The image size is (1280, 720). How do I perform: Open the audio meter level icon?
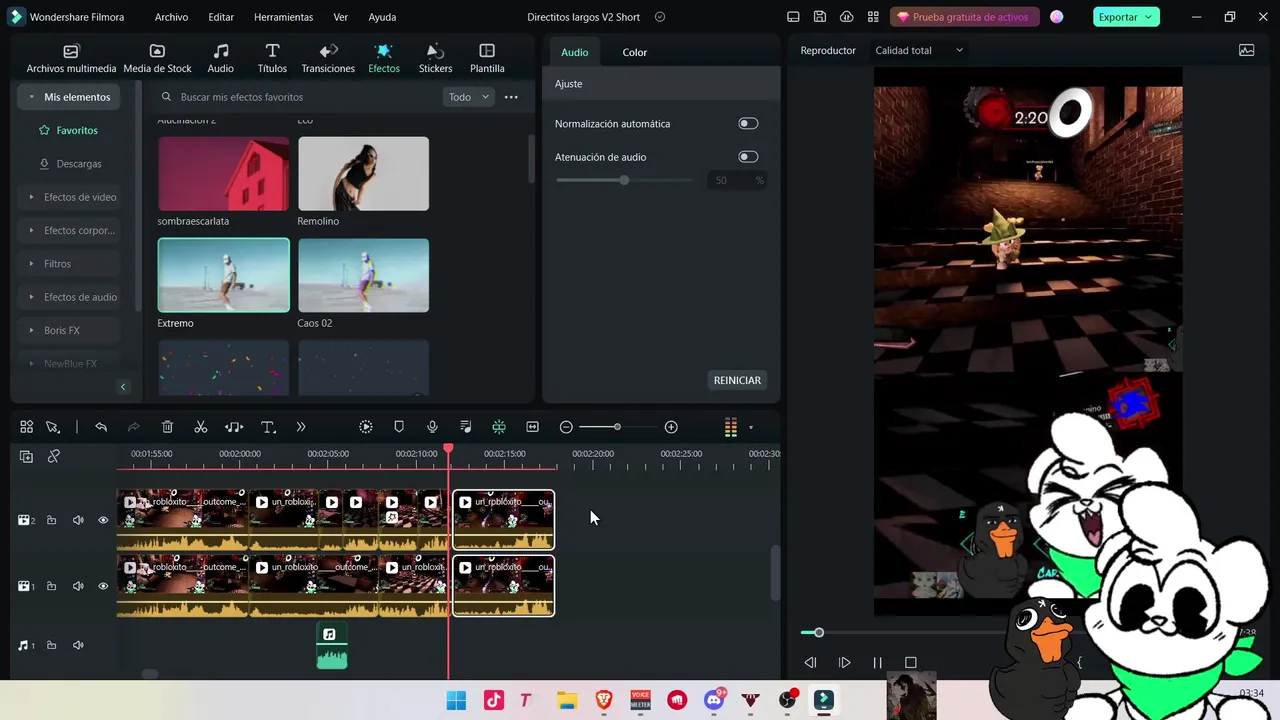[x=731, y=427]
